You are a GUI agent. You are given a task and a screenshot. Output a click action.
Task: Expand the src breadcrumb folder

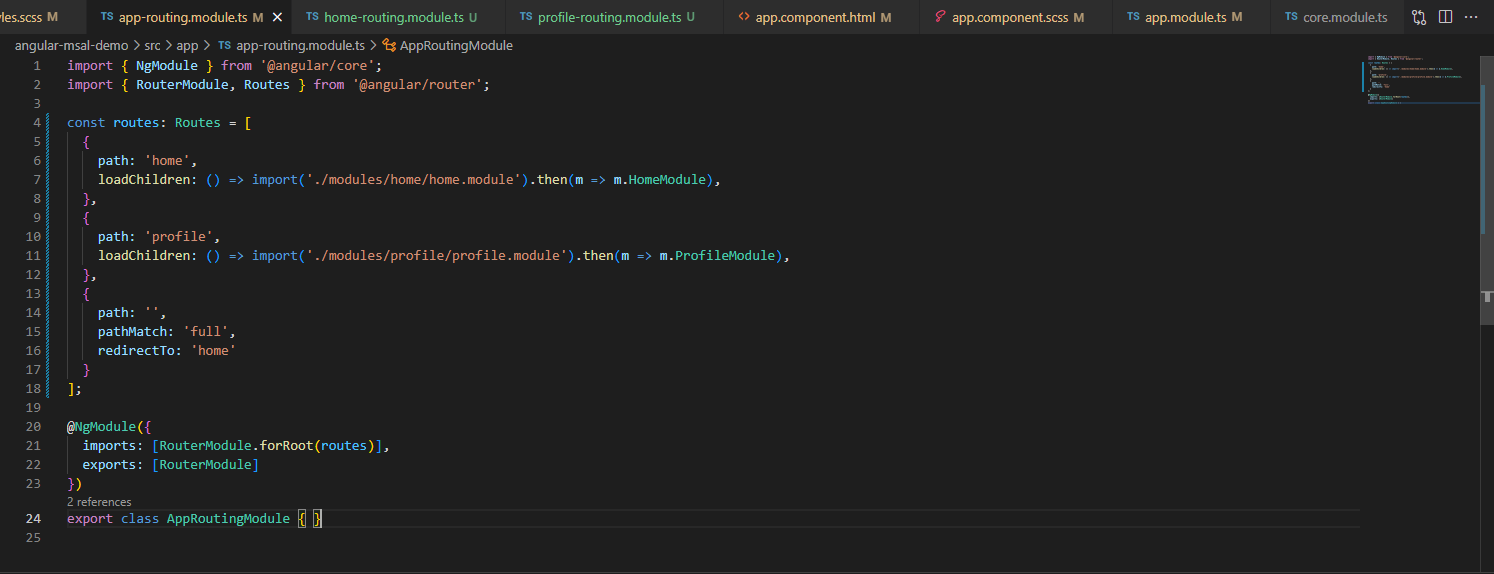(152, 46)
